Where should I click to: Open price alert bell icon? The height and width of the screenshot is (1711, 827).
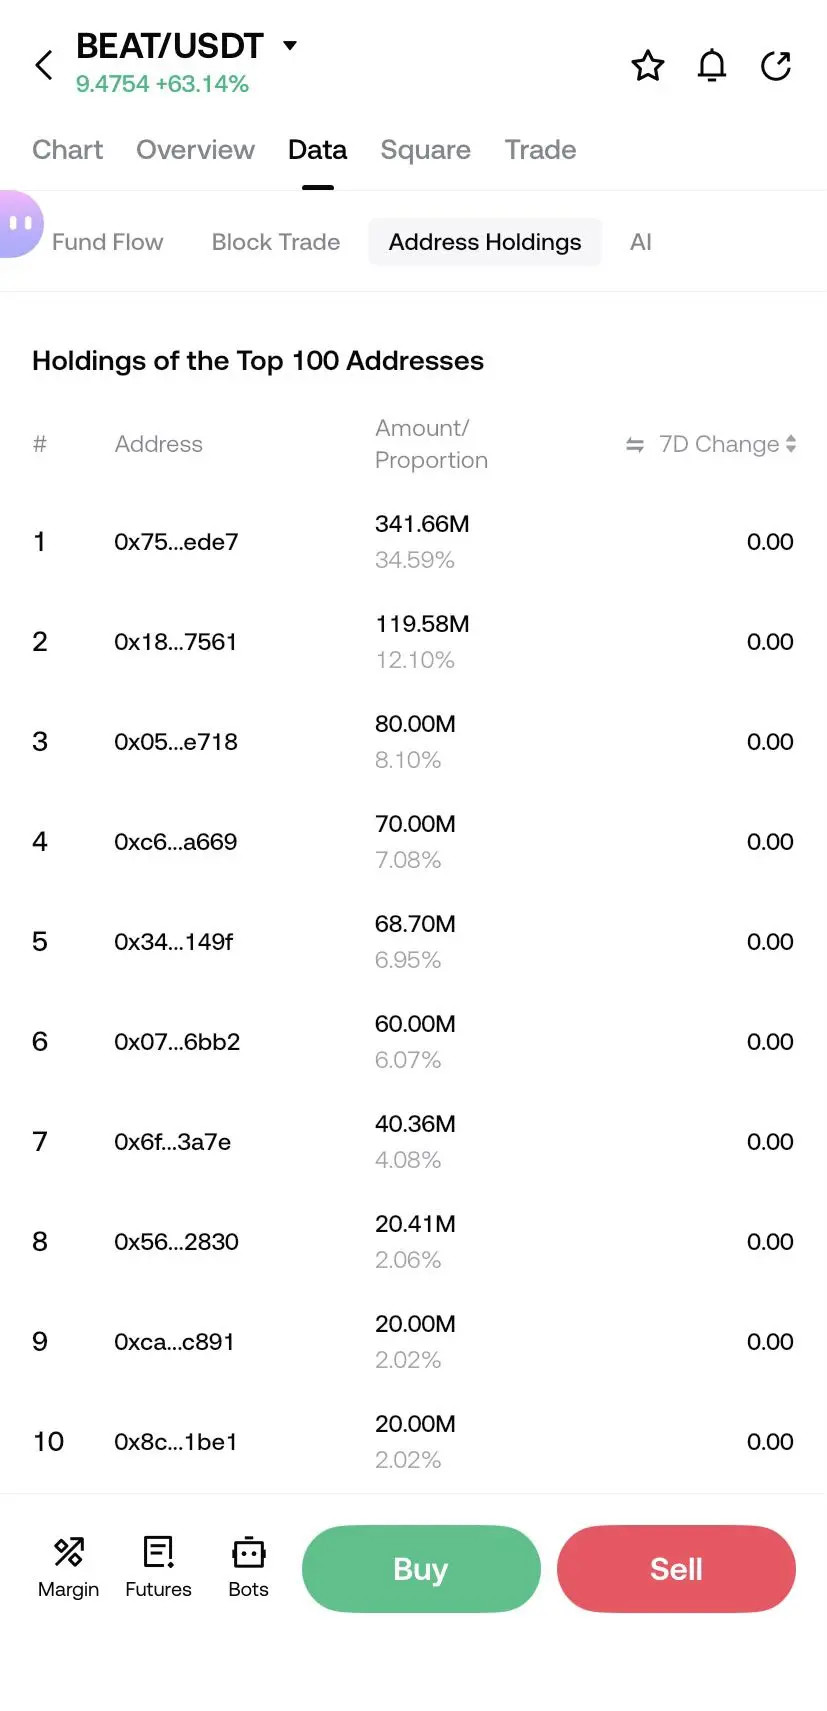712,65
